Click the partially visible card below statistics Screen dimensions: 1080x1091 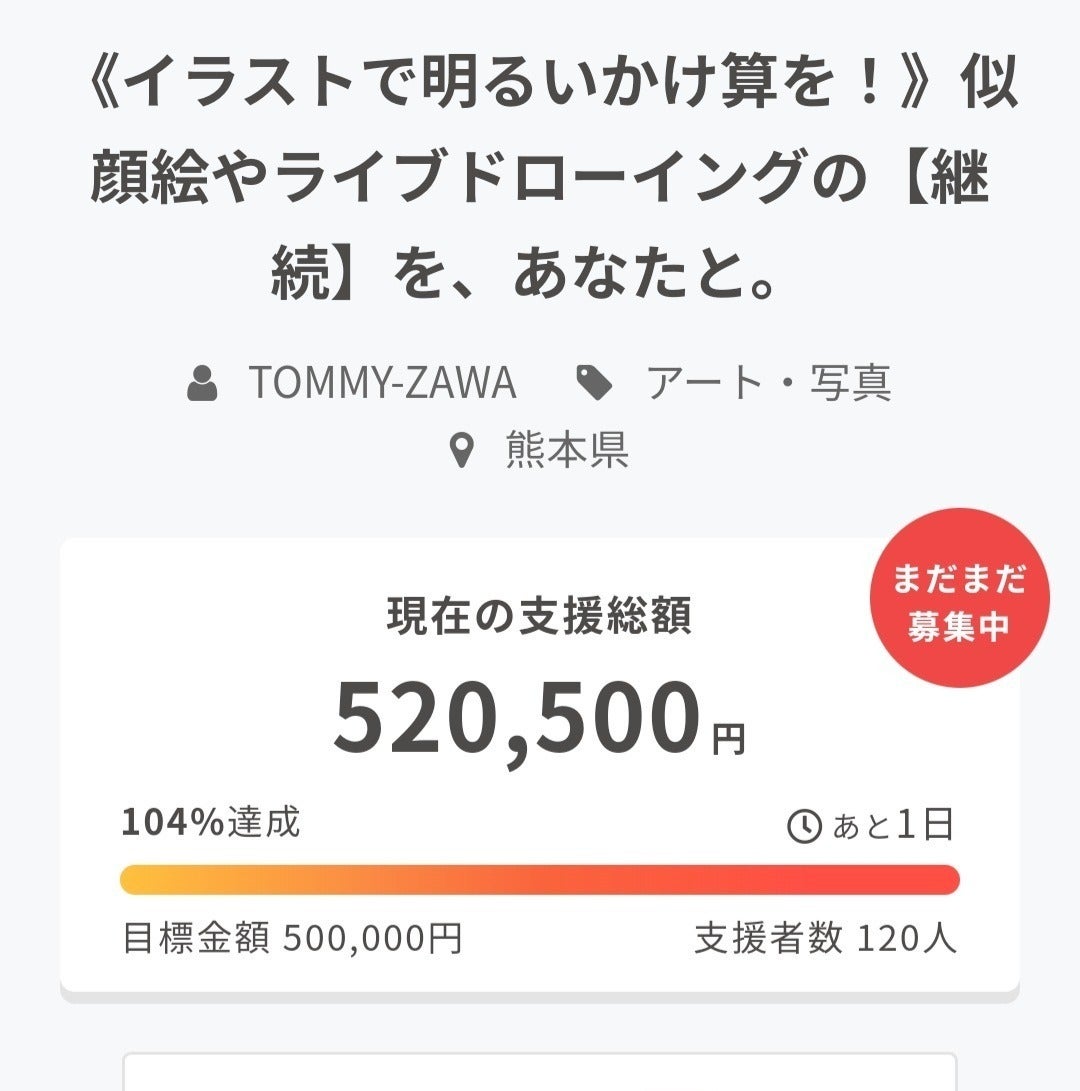click(x=540, y=1075)
